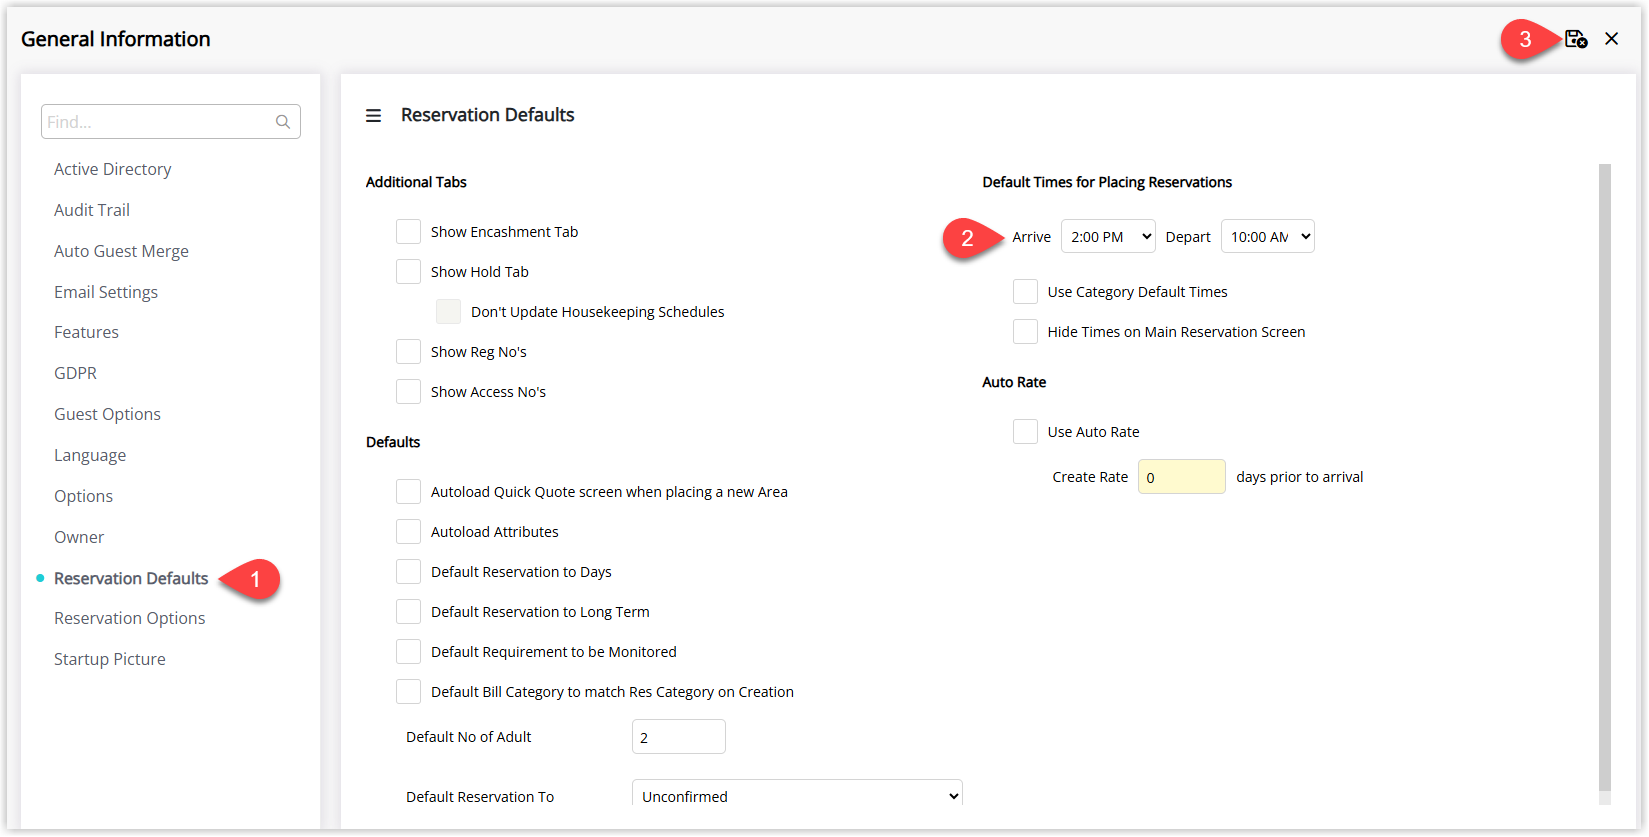
Task: Close the General Information window
Action: [1612, 39]
